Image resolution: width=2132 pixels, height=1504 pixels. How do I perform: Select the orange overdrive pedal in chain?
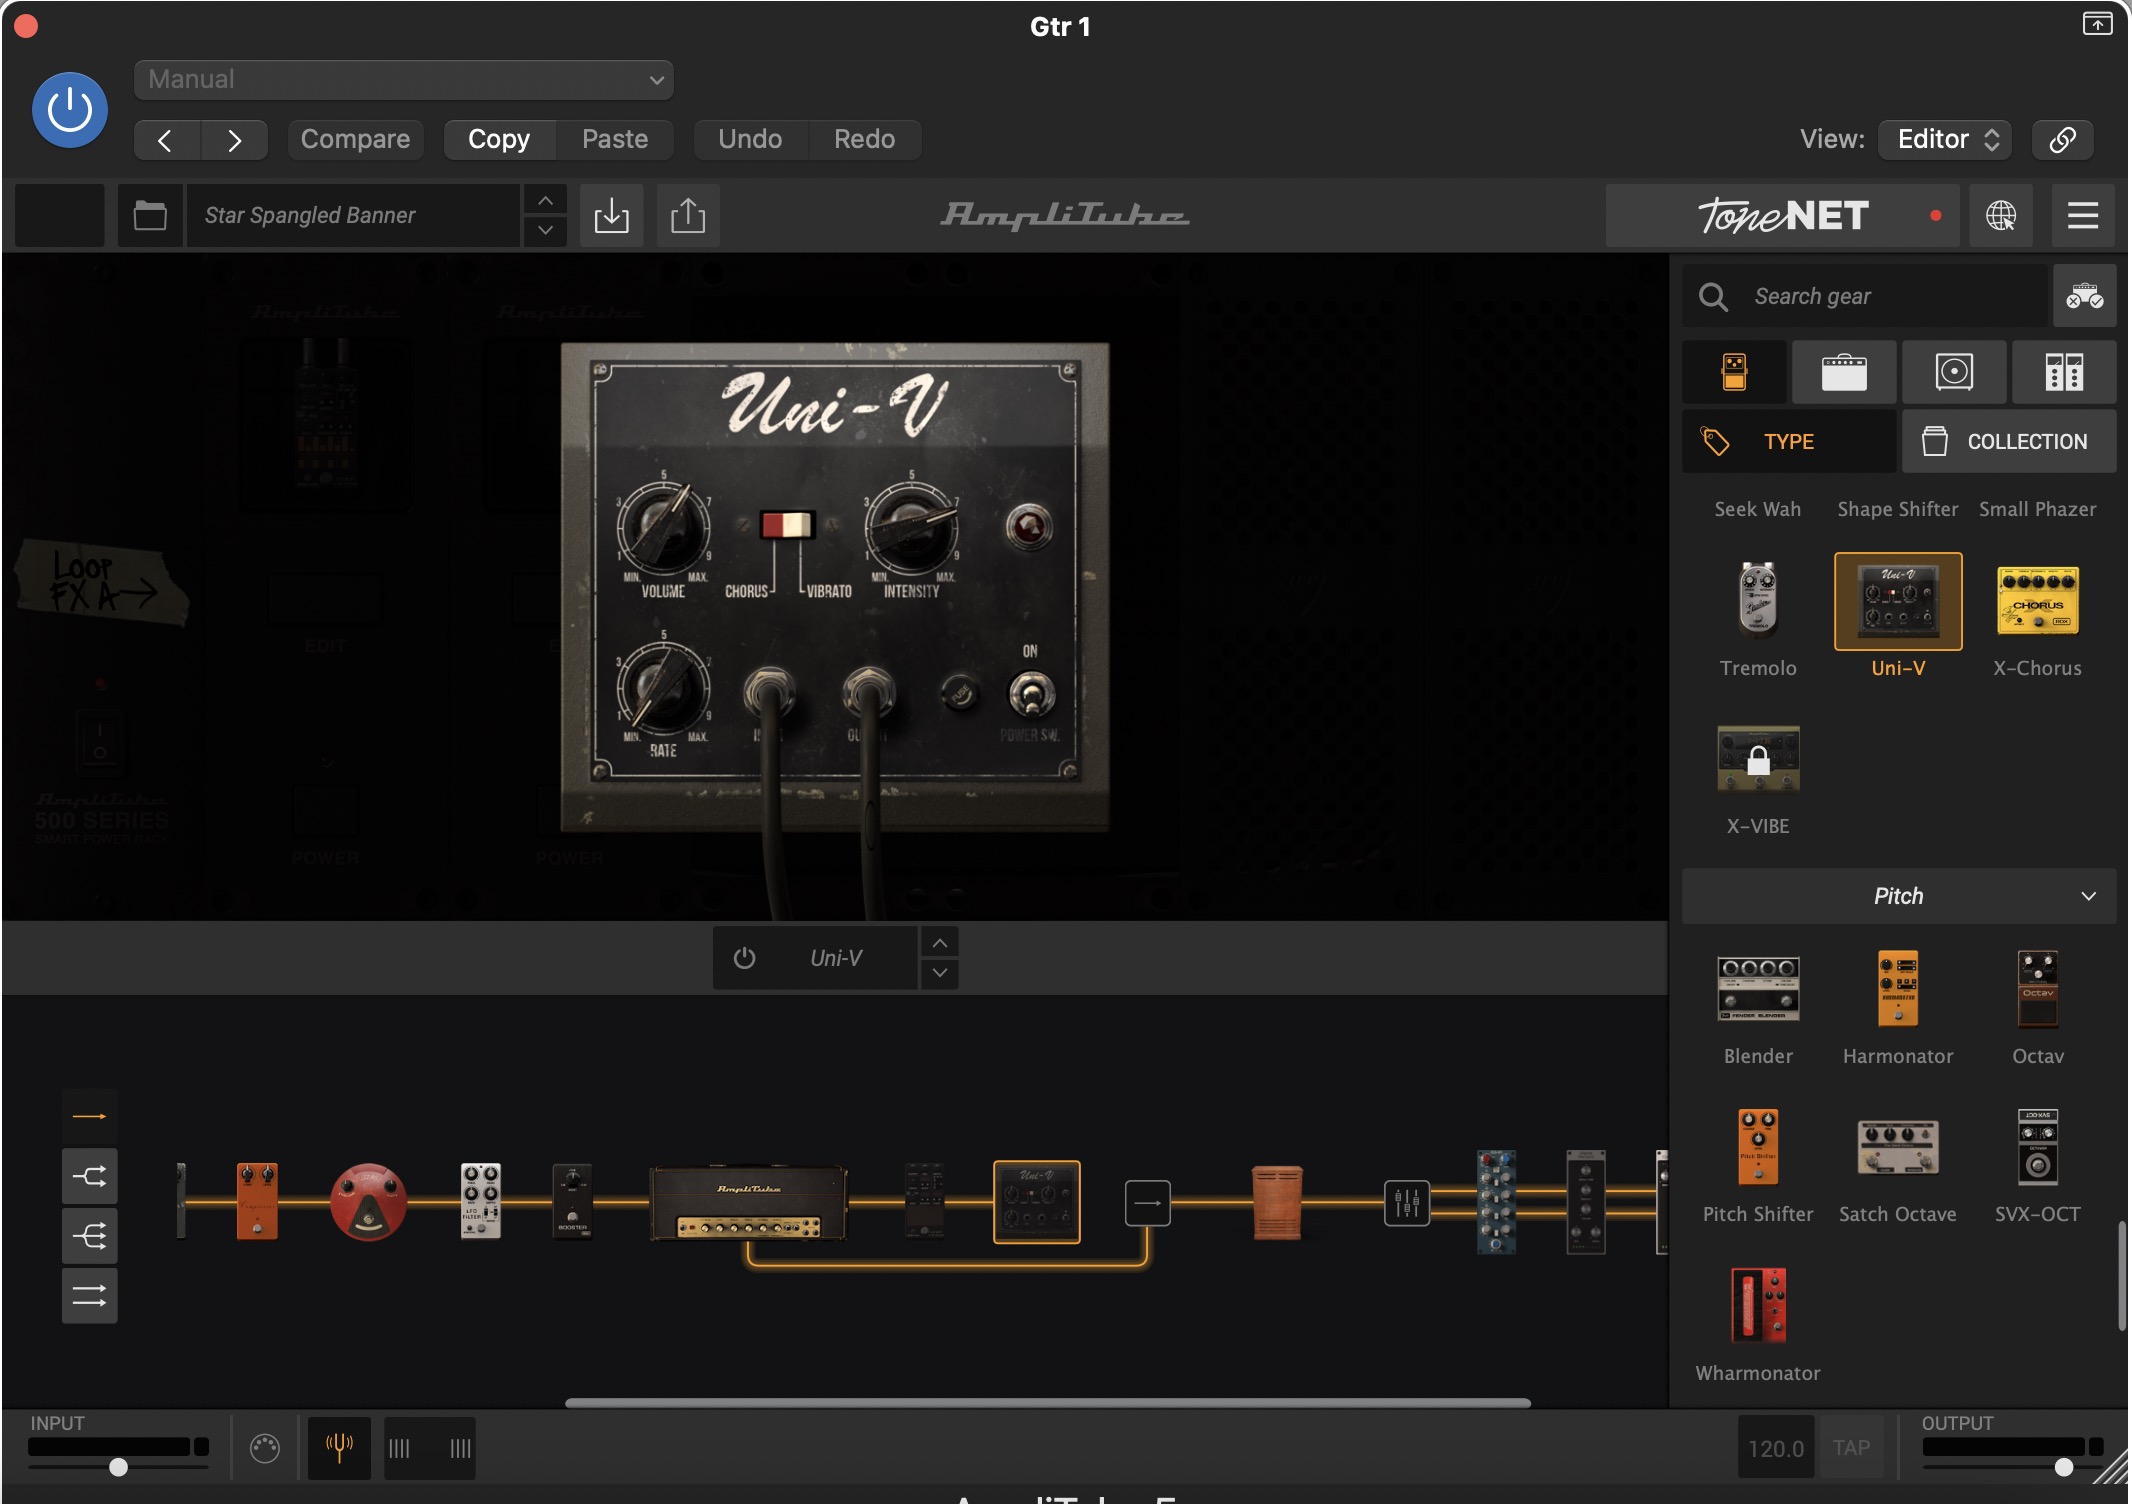257,1201
